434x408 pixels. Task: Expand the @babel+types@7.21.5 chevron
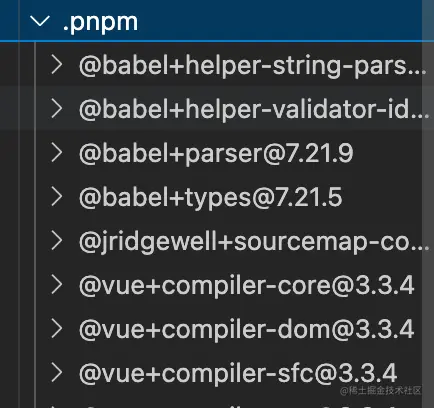pyautogui.click(x=57, y=197)
